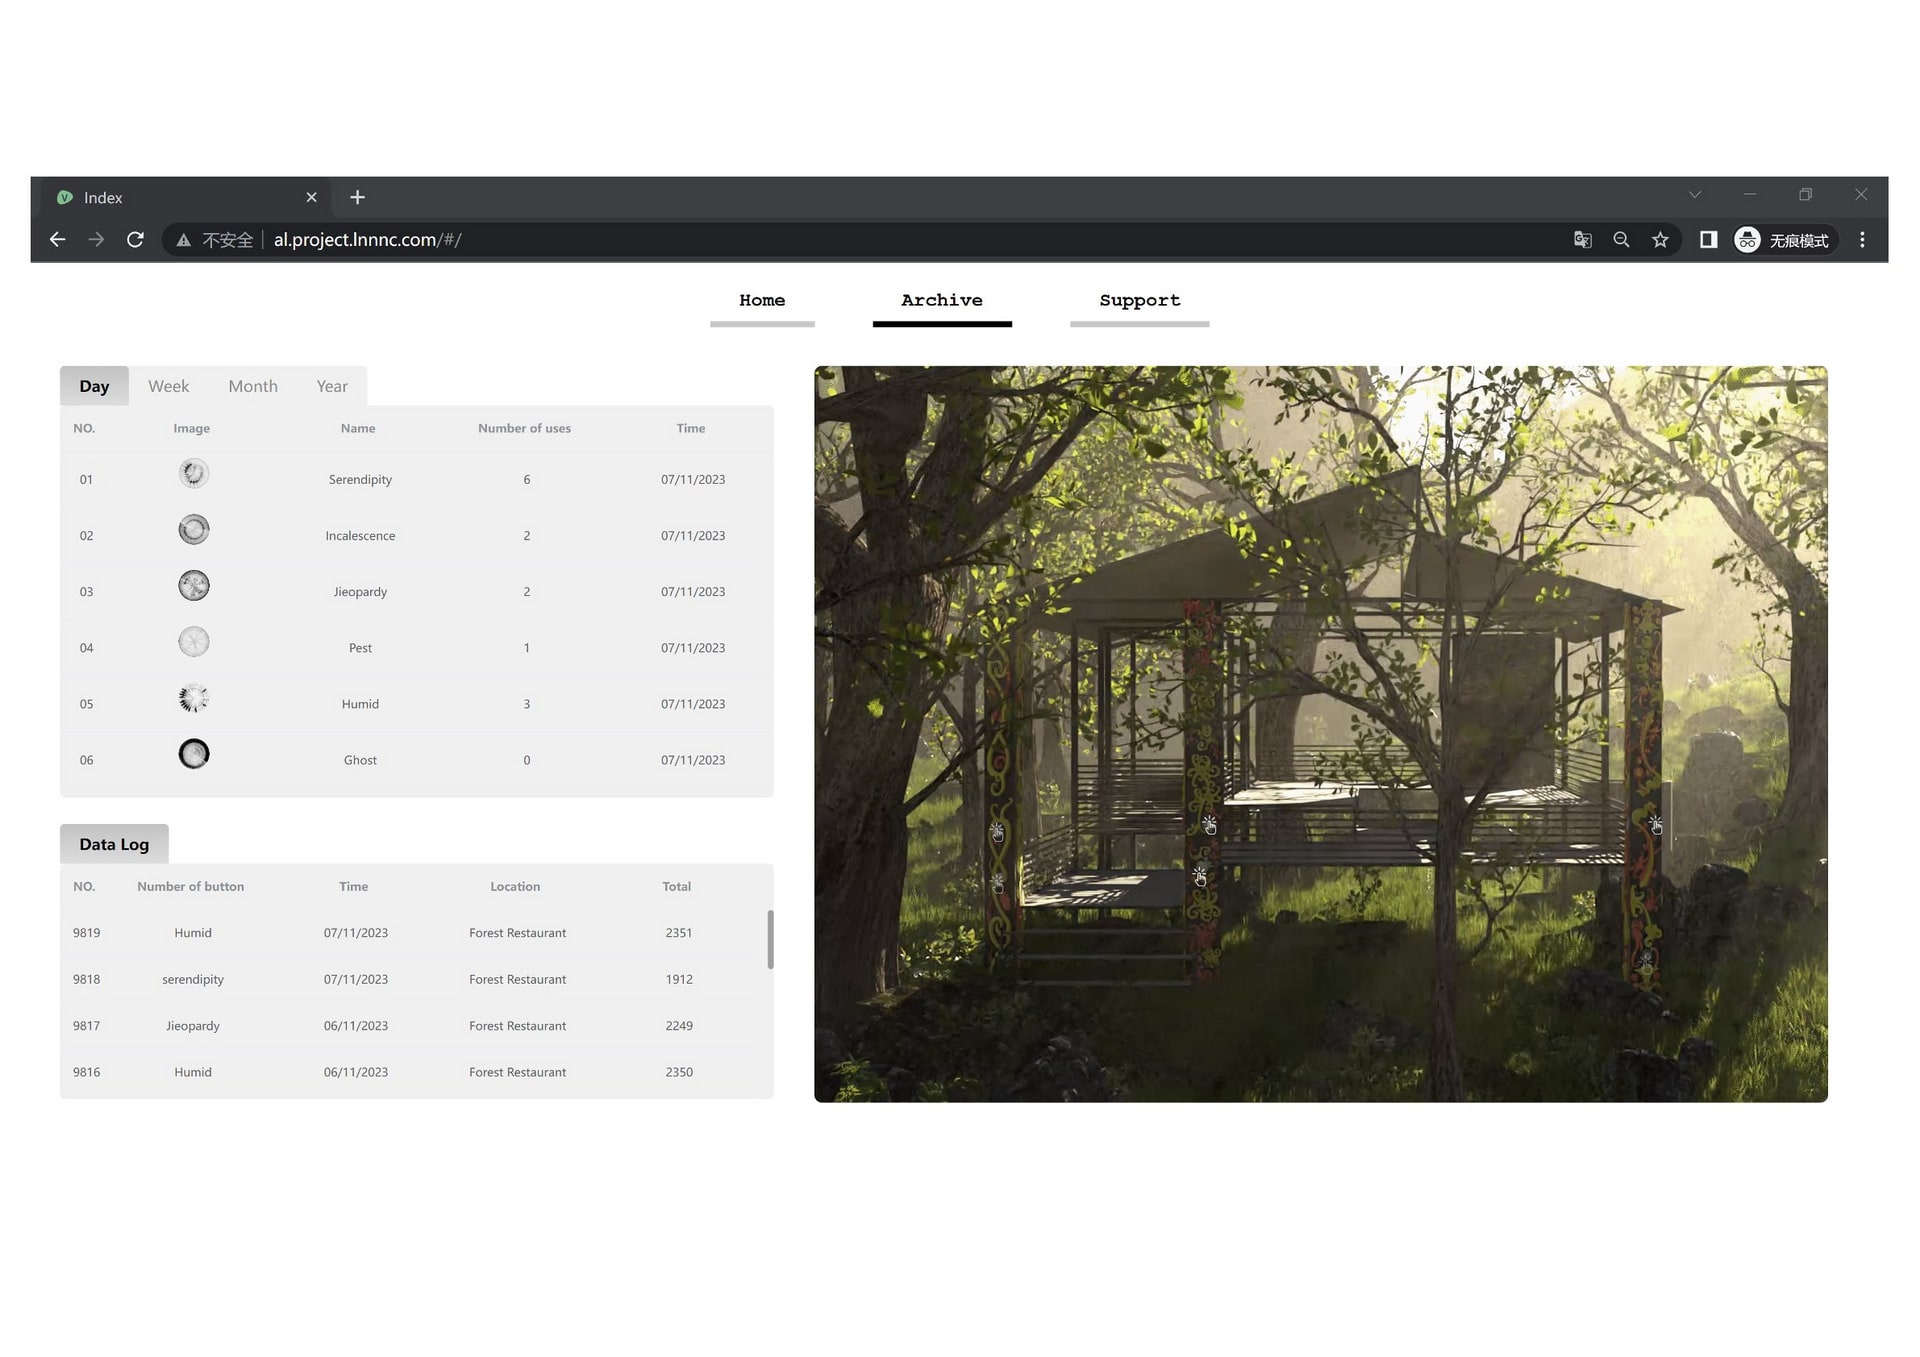Screen dimensions: 1920x1357
Task: Click the Serendipity pattern image
Action: point(193,473)
